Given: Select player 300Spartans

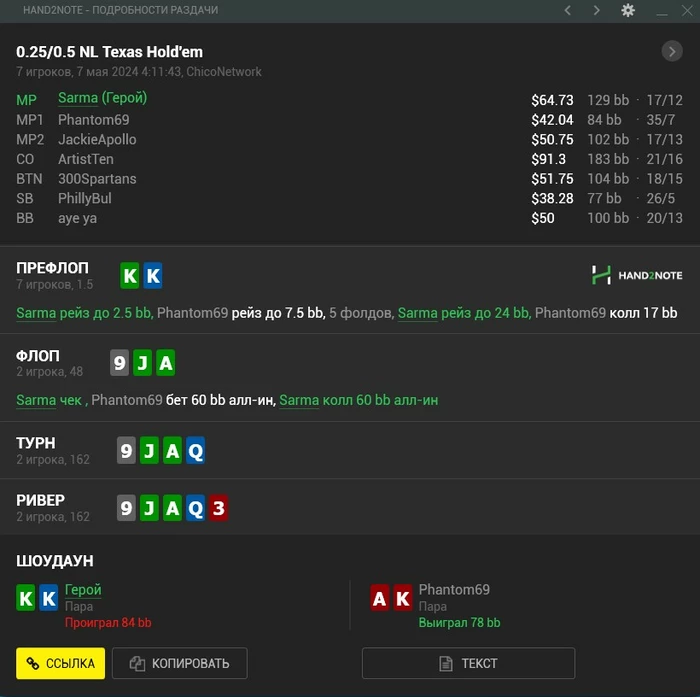Looking at the screenshot, I should click(x=97, y=179).
